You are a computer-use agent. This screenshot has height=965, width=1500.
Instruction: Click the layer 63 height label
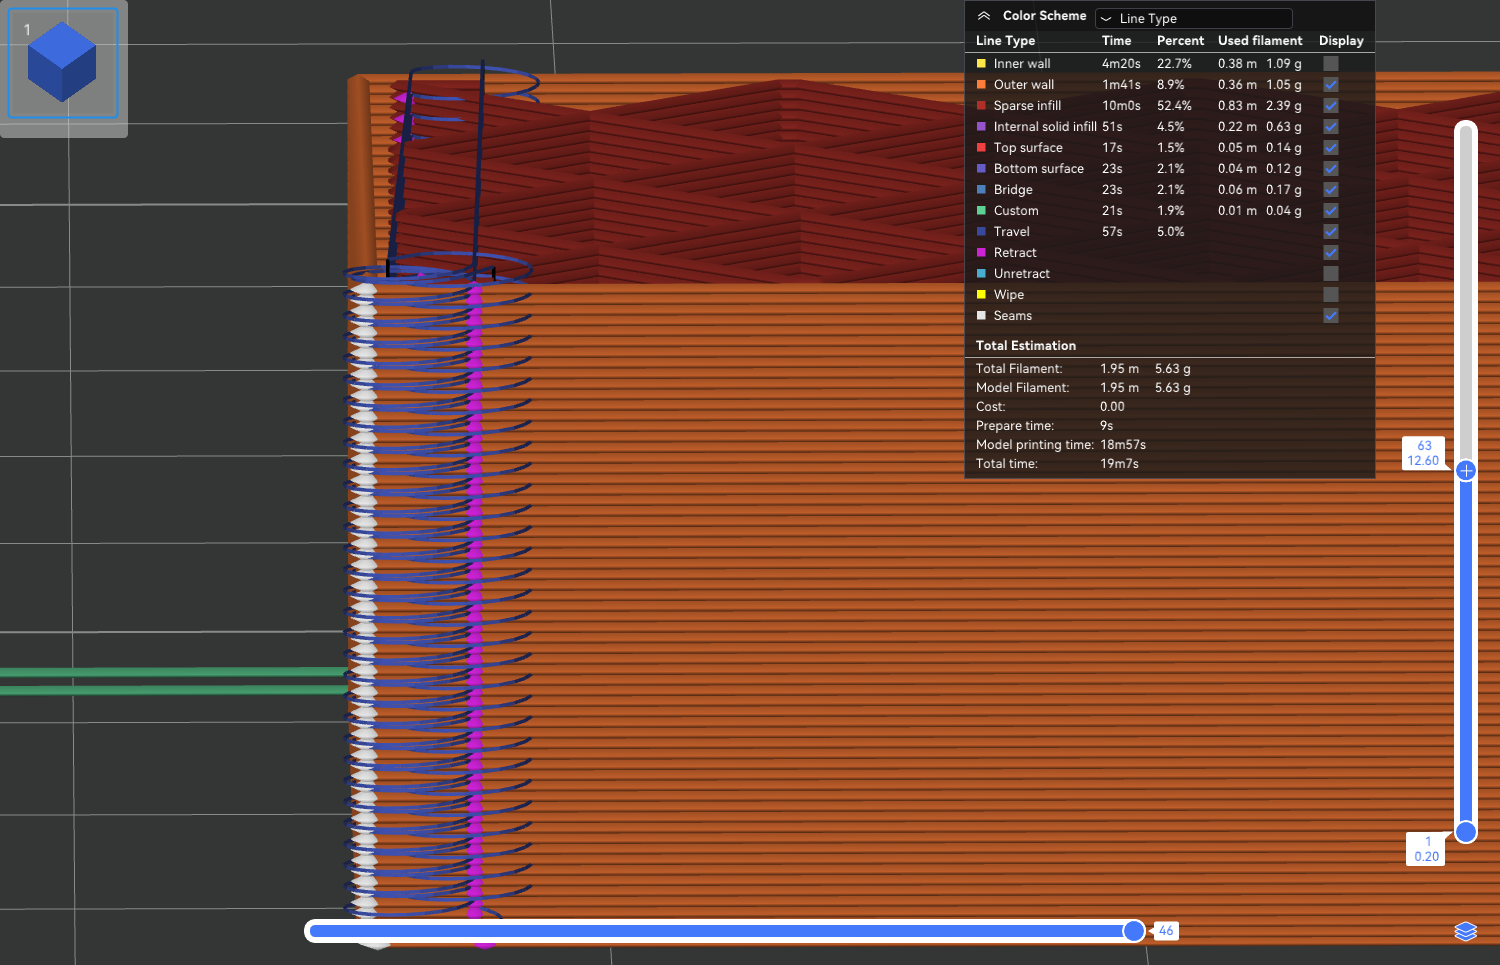(x=1423, y=453)
